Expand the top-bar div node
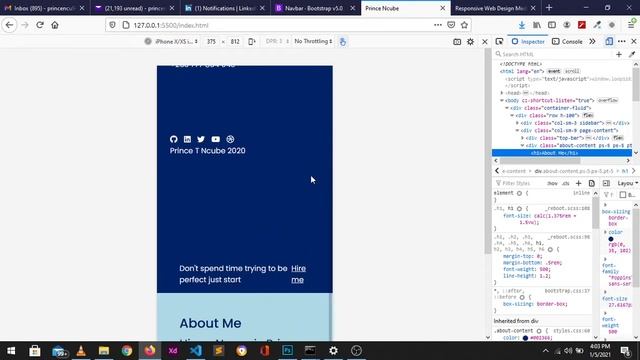 [x=522, y=138]
